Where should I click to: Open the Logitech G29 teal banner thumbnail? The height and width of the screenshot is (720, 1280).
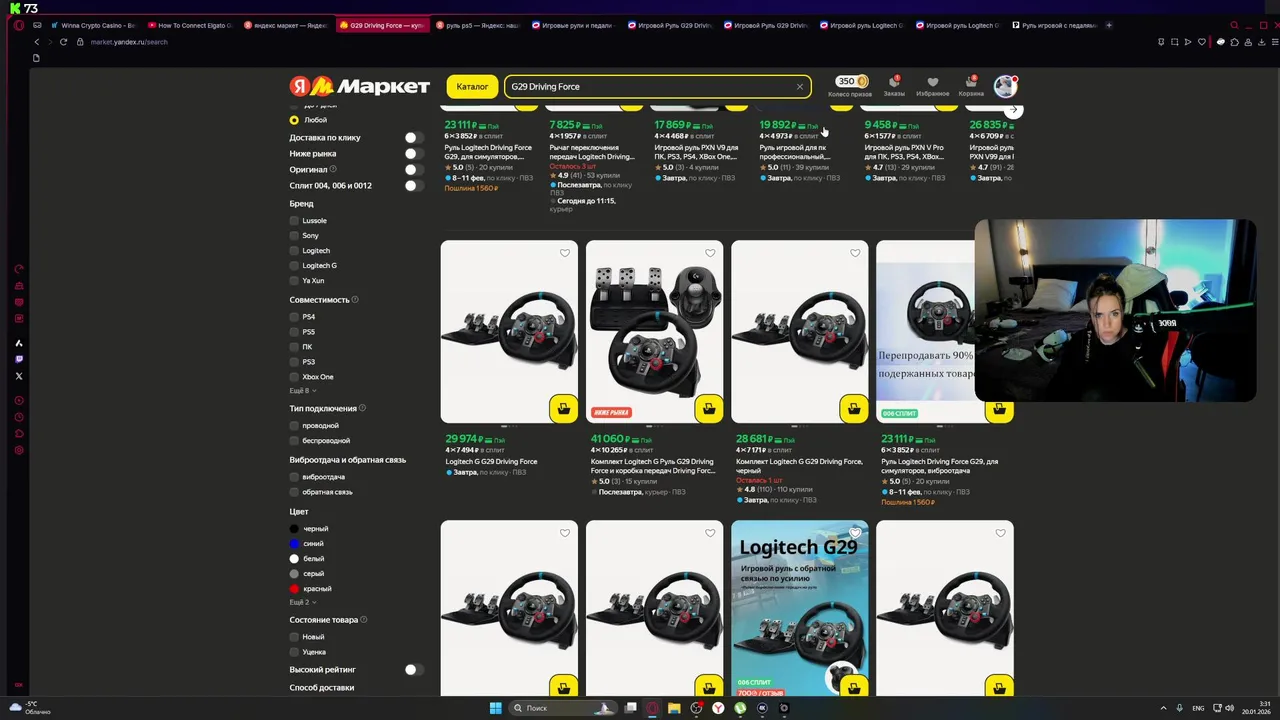800,608
